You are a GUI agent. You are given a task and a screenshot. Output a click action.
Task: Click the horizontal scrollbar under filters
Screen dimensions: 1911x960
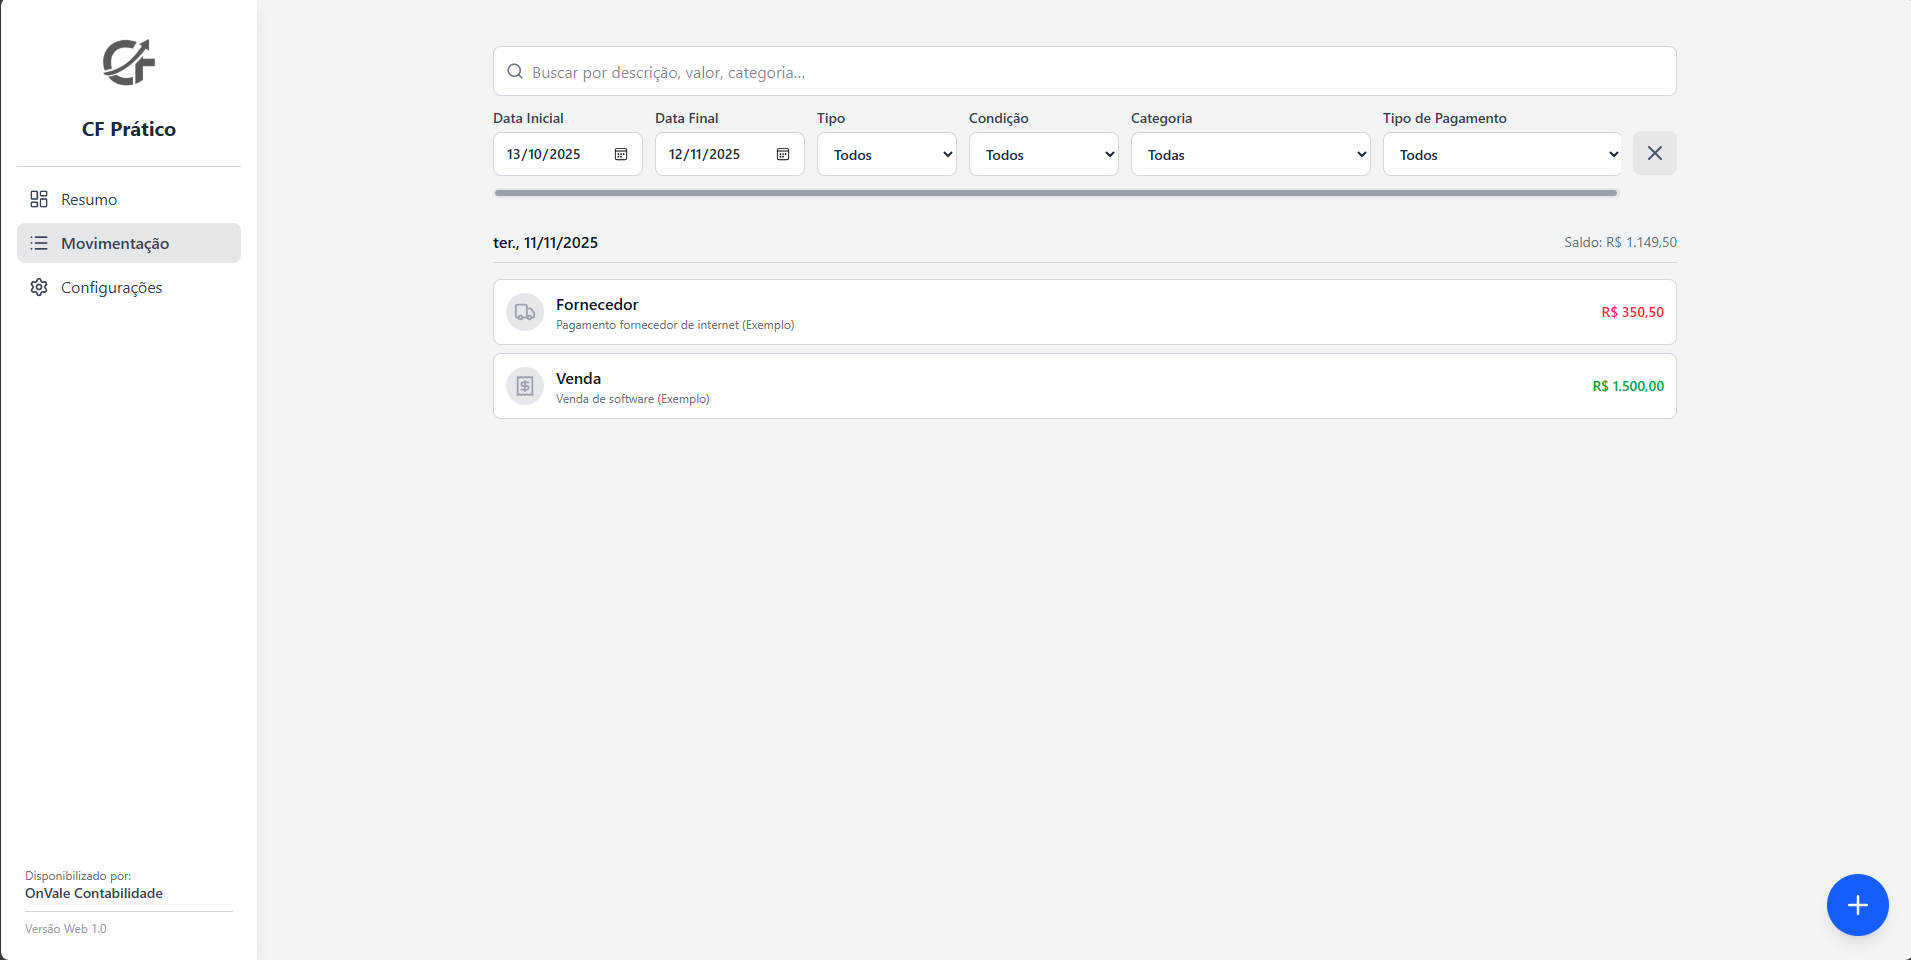click(1055, 193)
